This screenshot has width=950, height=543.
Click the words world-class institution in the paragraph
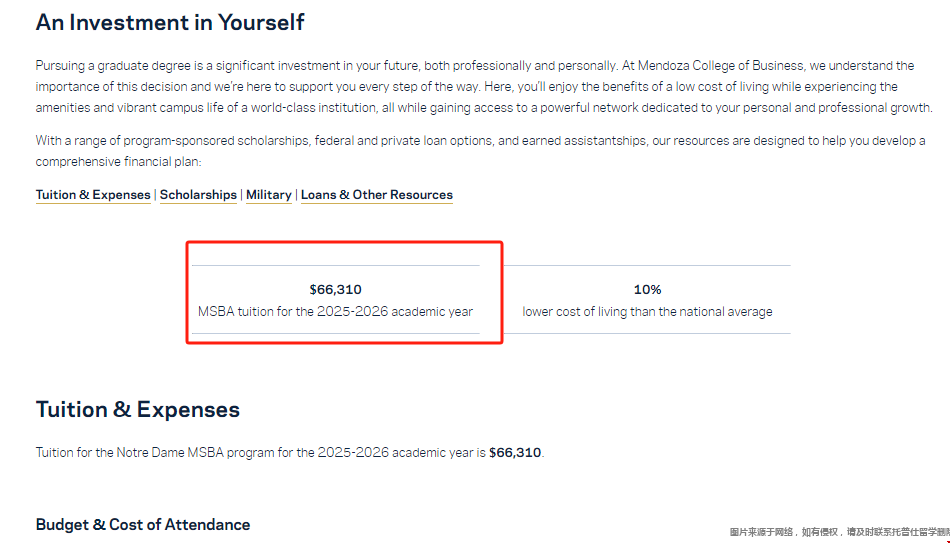pyautogui.click(x=309, y=108)
